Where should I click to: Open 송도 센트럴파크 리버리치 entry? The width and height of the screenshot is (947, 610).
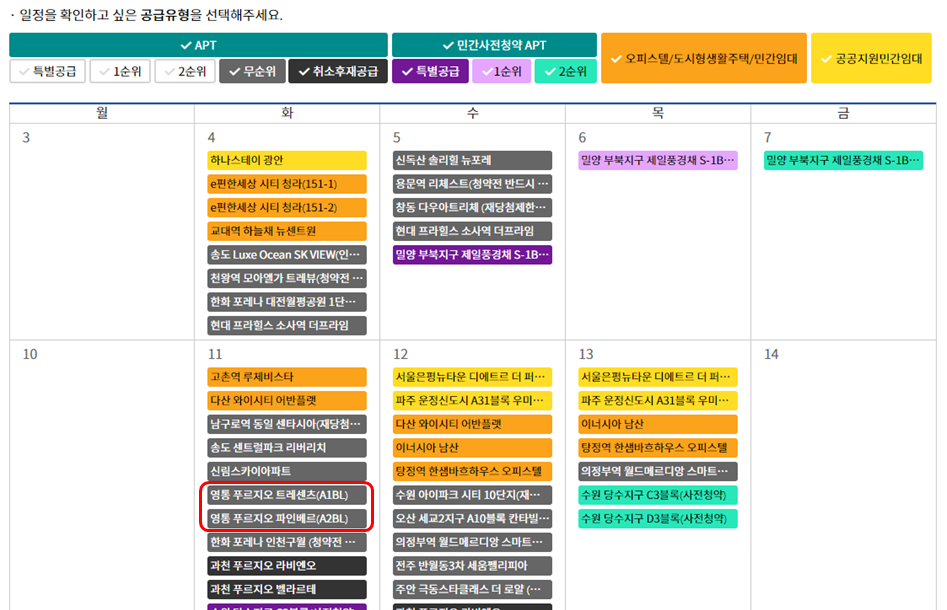pos(287,448)
